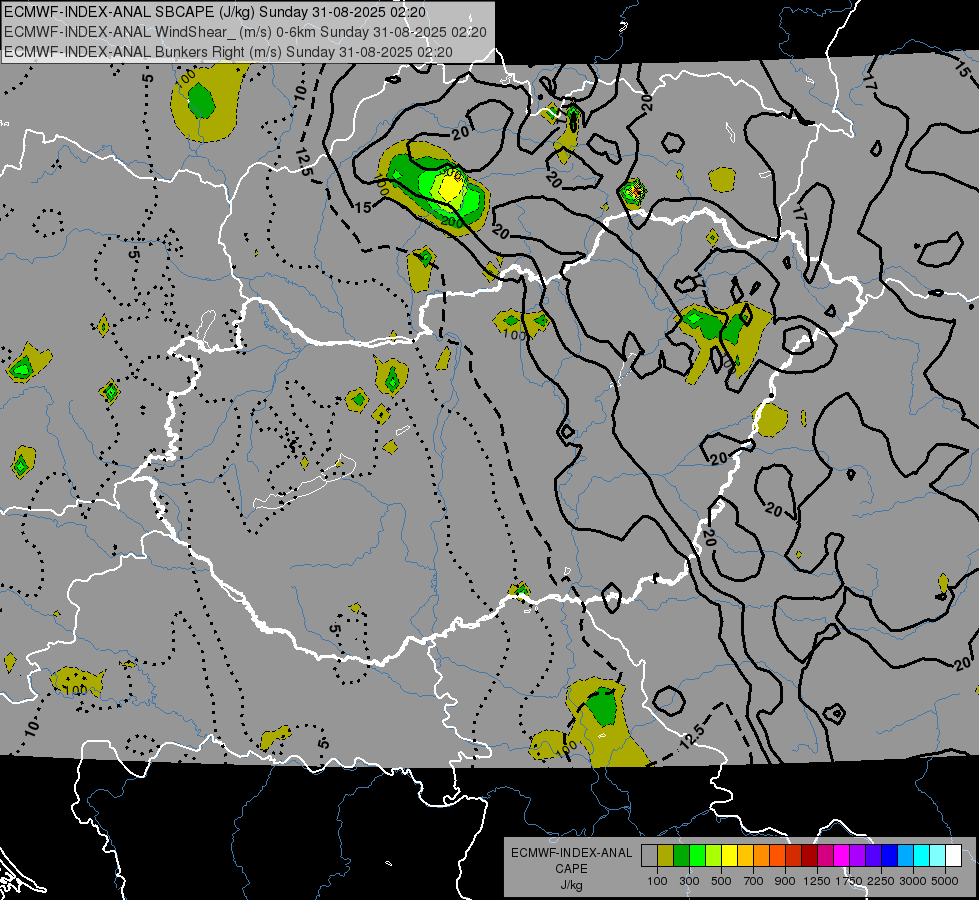This screenshot has width=979, height=900.
Task: Click the legend tick label 700
Action: (754, 881)
